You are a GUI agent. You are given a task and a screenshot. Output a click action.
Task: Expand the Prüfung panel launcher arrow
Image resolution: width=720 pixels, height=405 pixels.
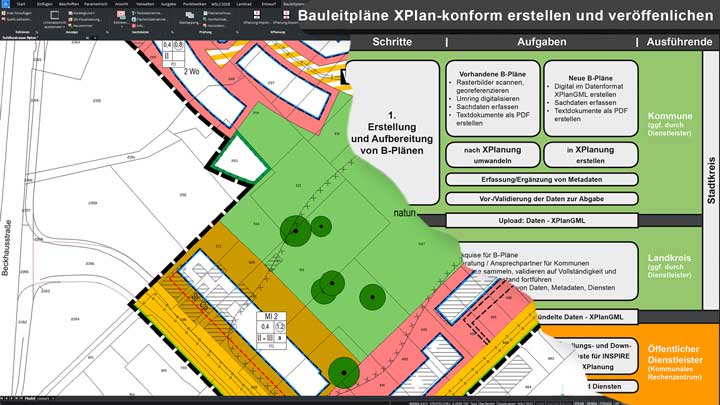coord(237,32)
